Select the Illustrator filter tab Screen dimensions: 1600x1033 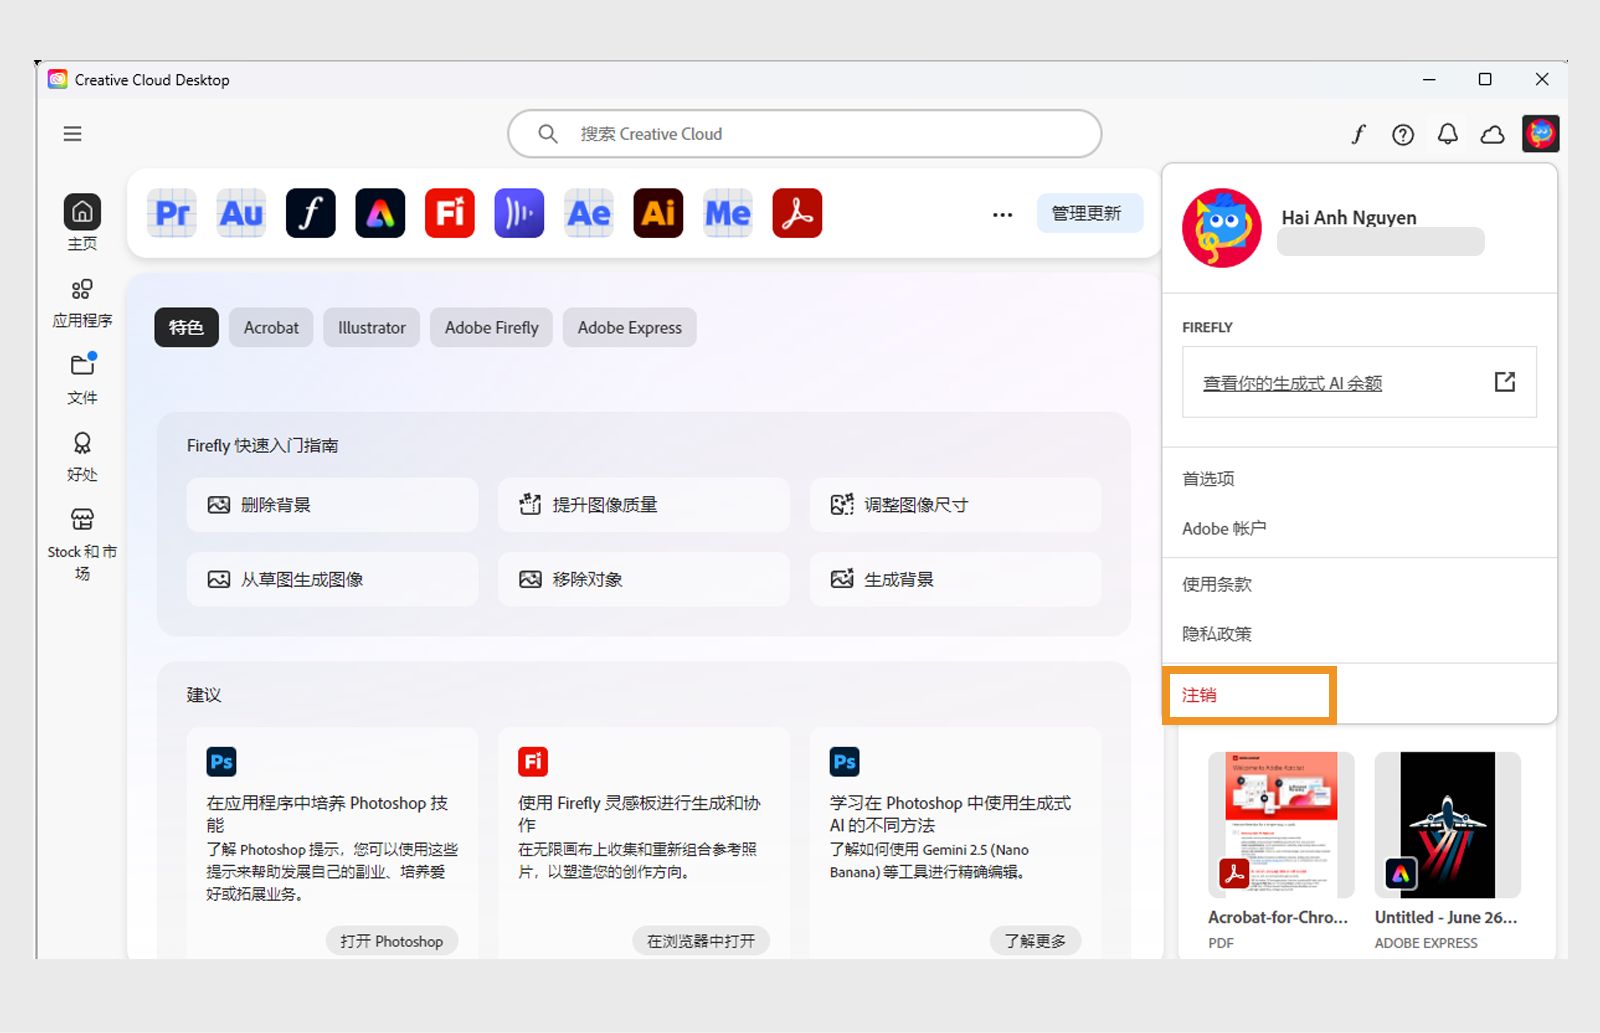tap(371, 327)
